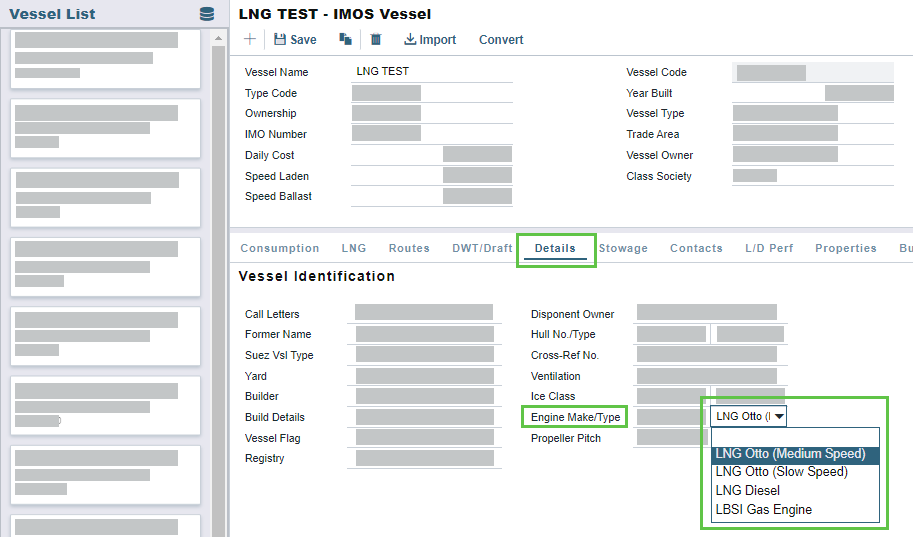
Task: Select LNG Otto (Medium Speed) option
Action: click(790, 454)
